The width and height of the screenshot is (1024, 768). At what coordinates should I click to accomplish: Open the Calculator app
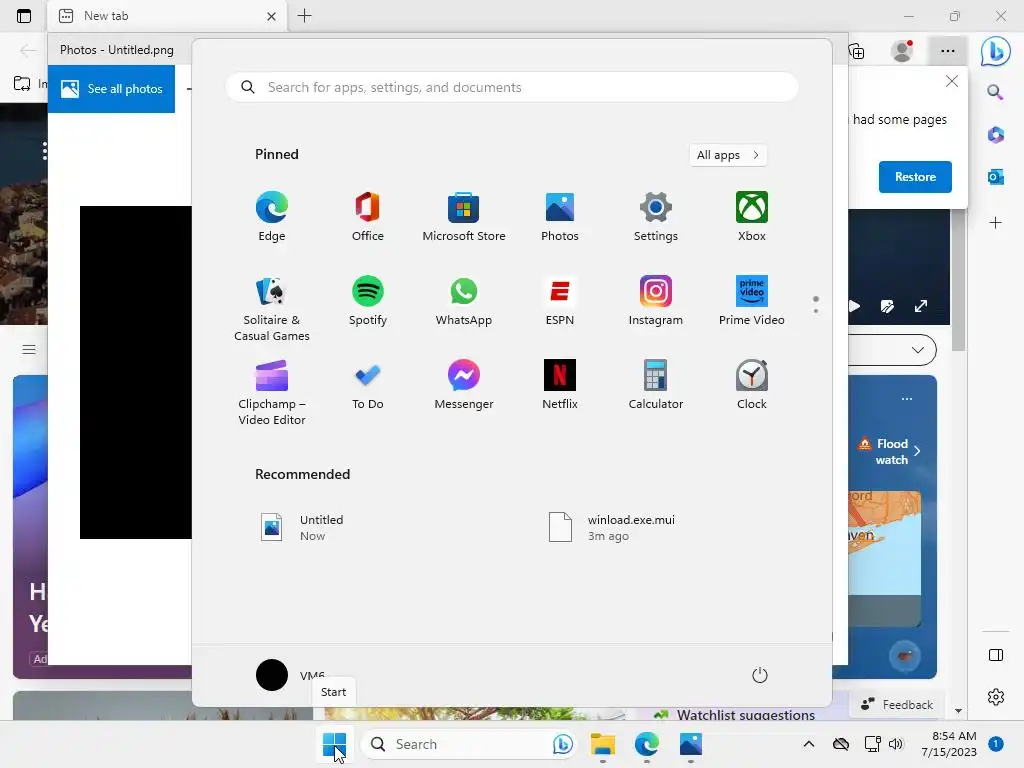[656, 385]
